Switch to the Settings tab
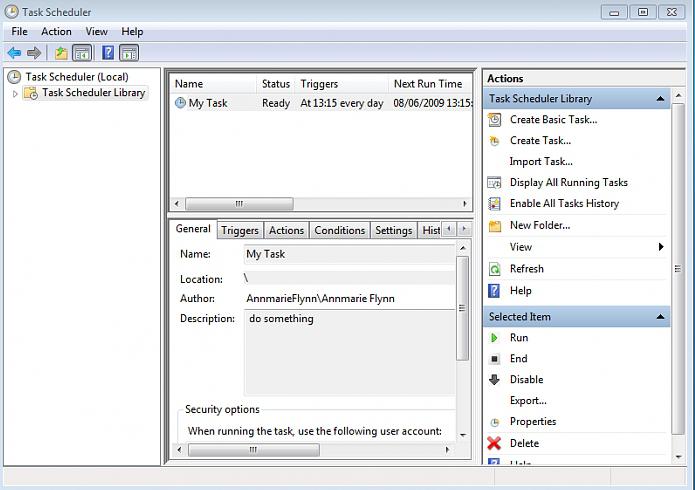The image size is (695, 490). [394, 231]
